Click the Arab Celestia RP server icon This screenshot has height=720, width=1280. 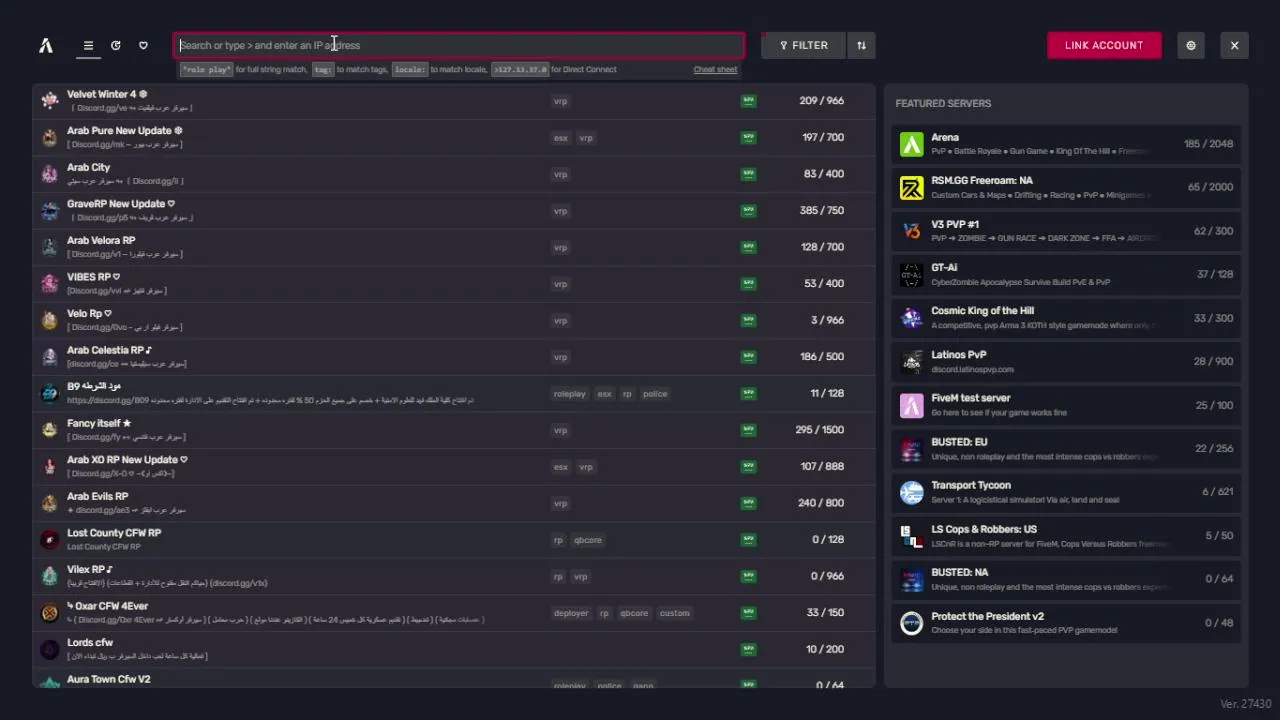point(49,356)
